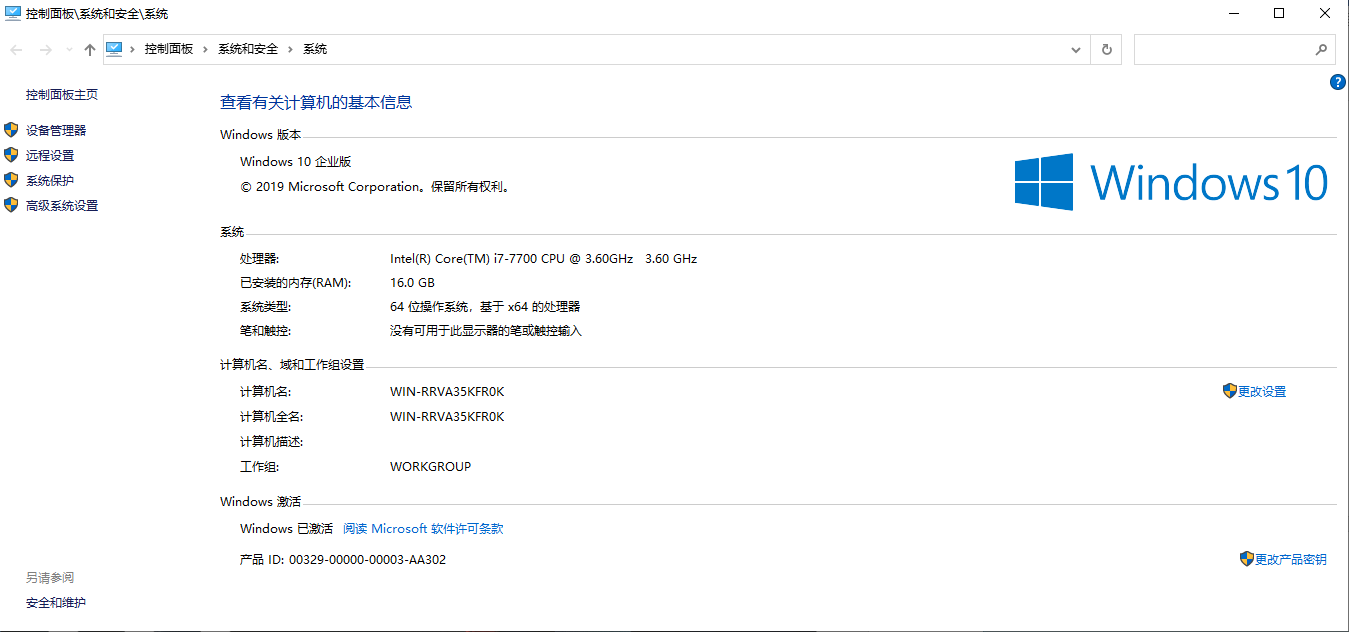Open 高级系统设置 from the sidebar
1349x632 pixels.
[62, 205]
